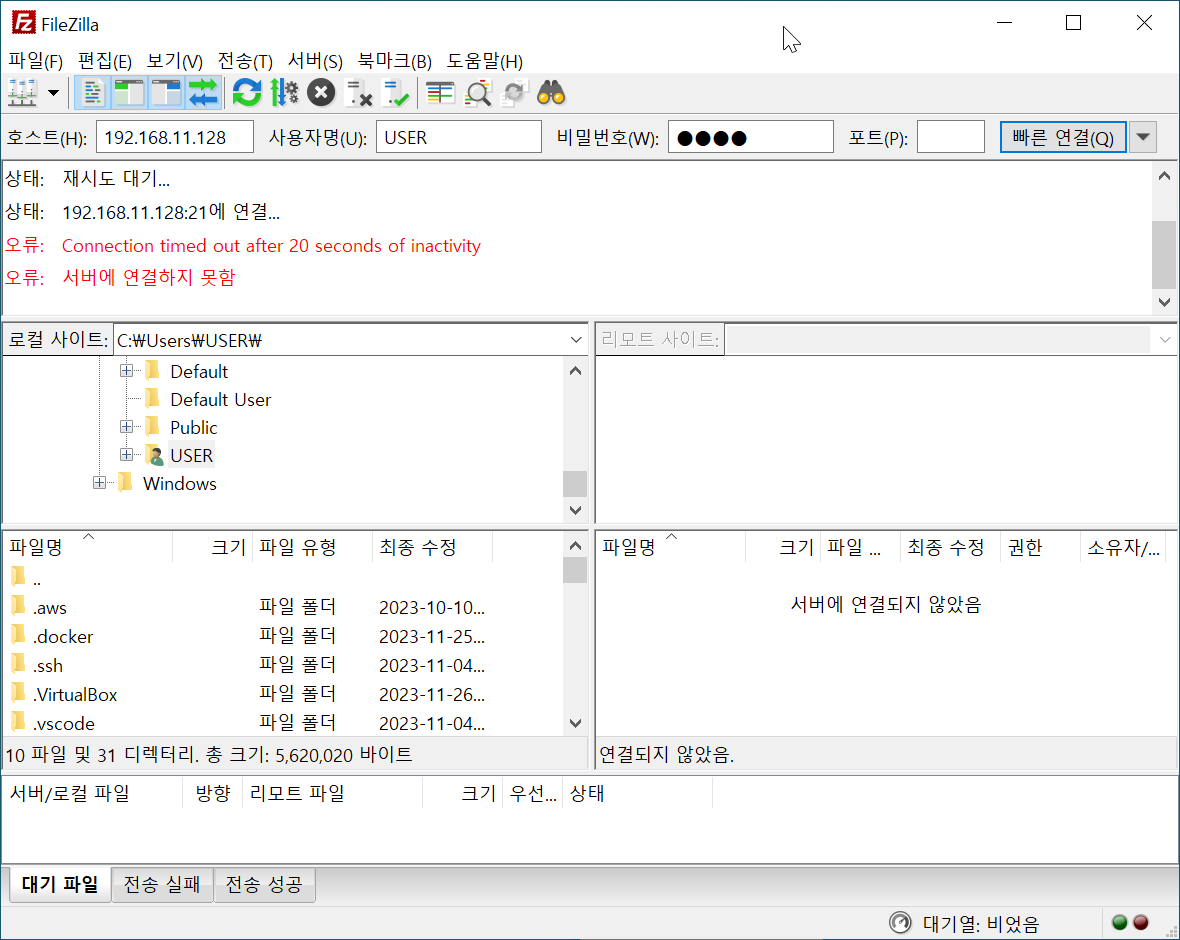Screen dimensions: 1180x940
Task: Open local site path dropdown
Action: point(576,340)
